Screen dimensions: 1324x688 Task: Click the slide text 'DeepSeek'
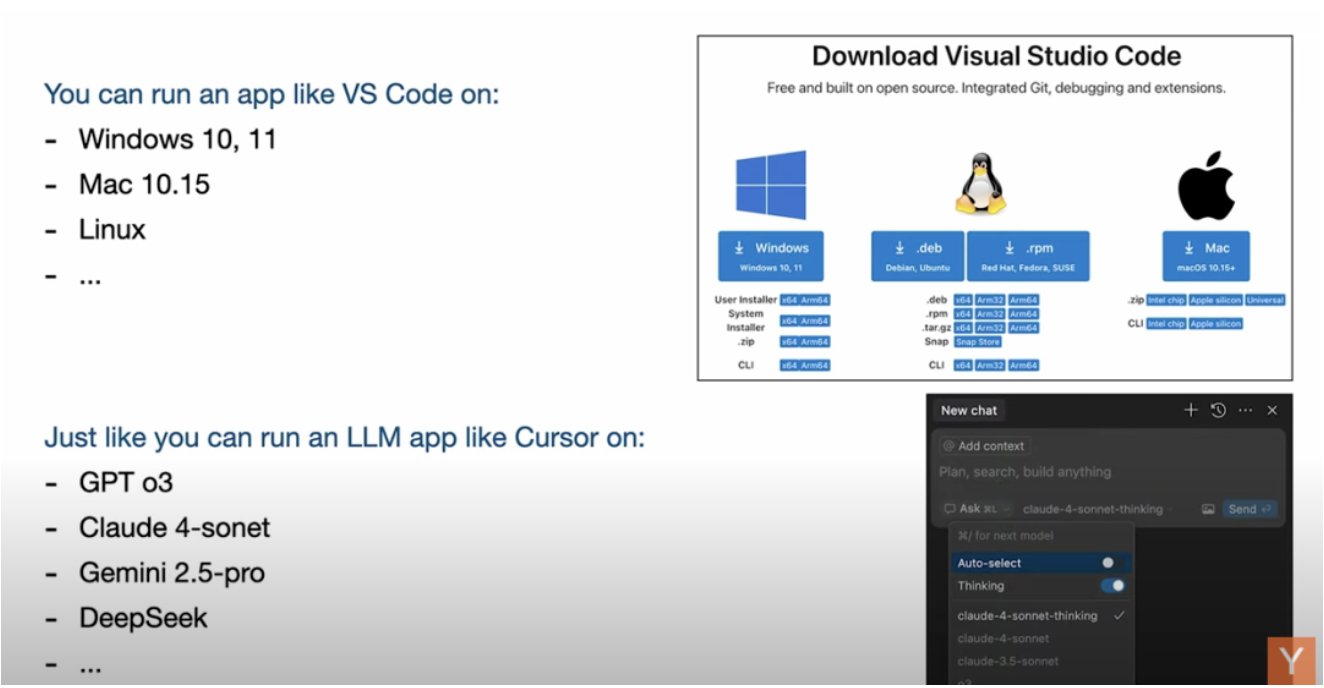(144, 618)
